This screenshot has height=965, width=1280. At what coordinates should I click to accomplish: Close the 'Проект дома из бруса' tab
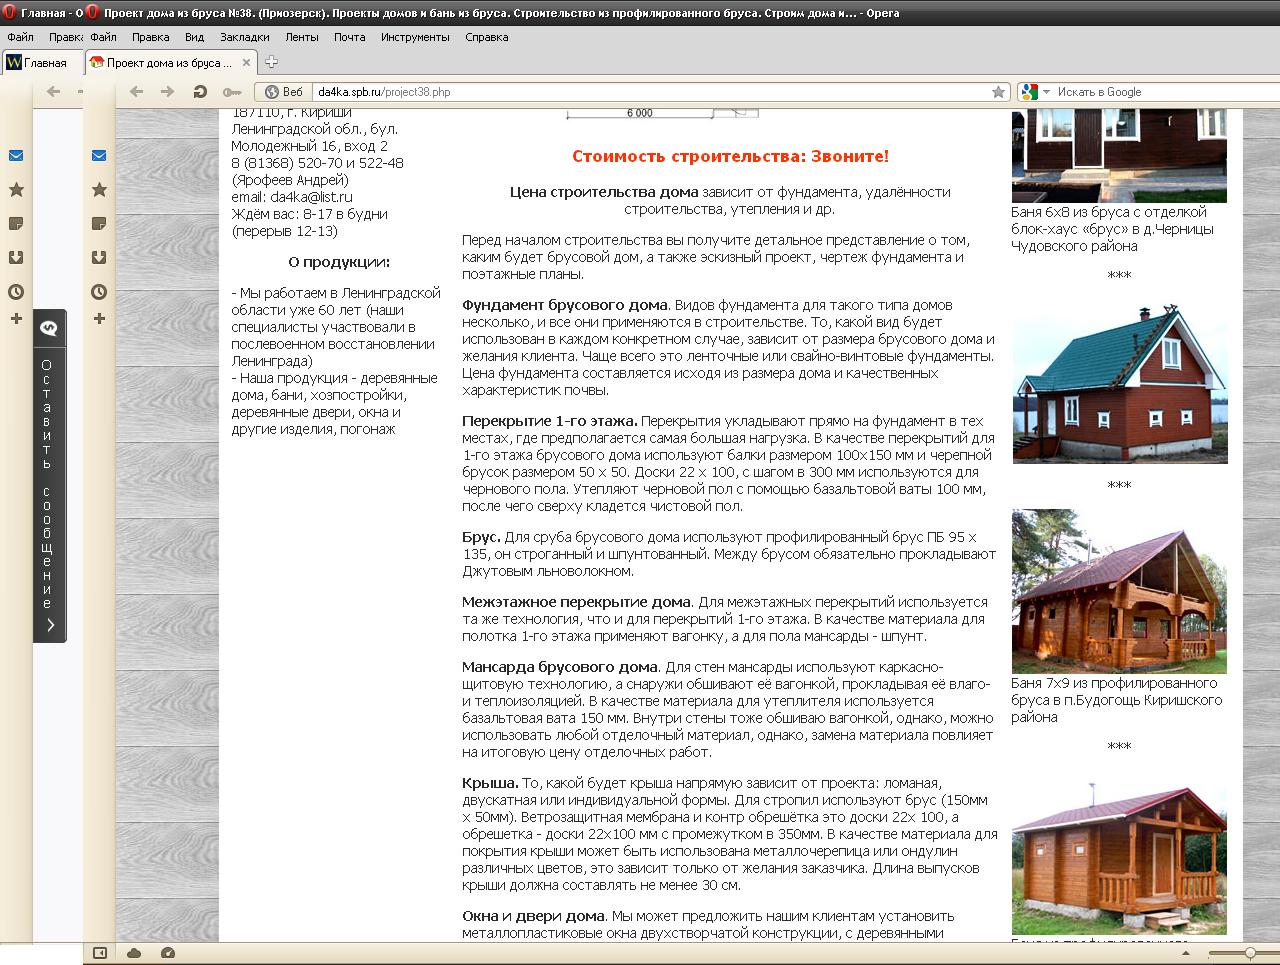pos(247,62)
